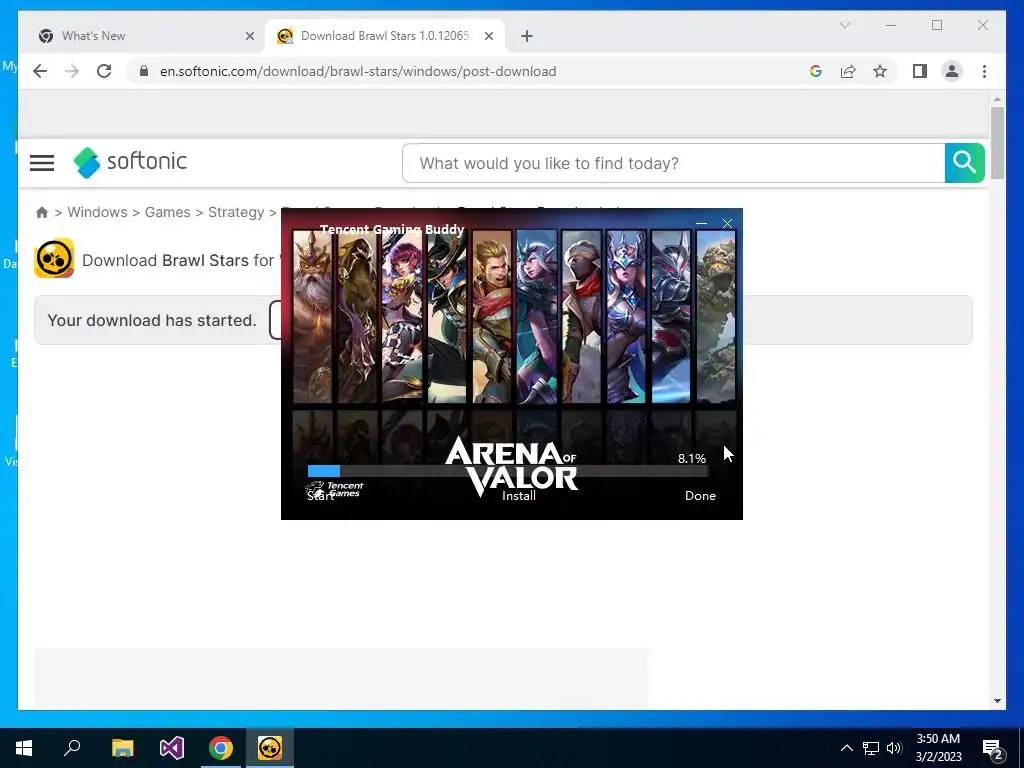The width and height of the screenshot is (1024, 768).
Task: Close the Tencent Gaming Buddy installer
Action: coord(727,223)
